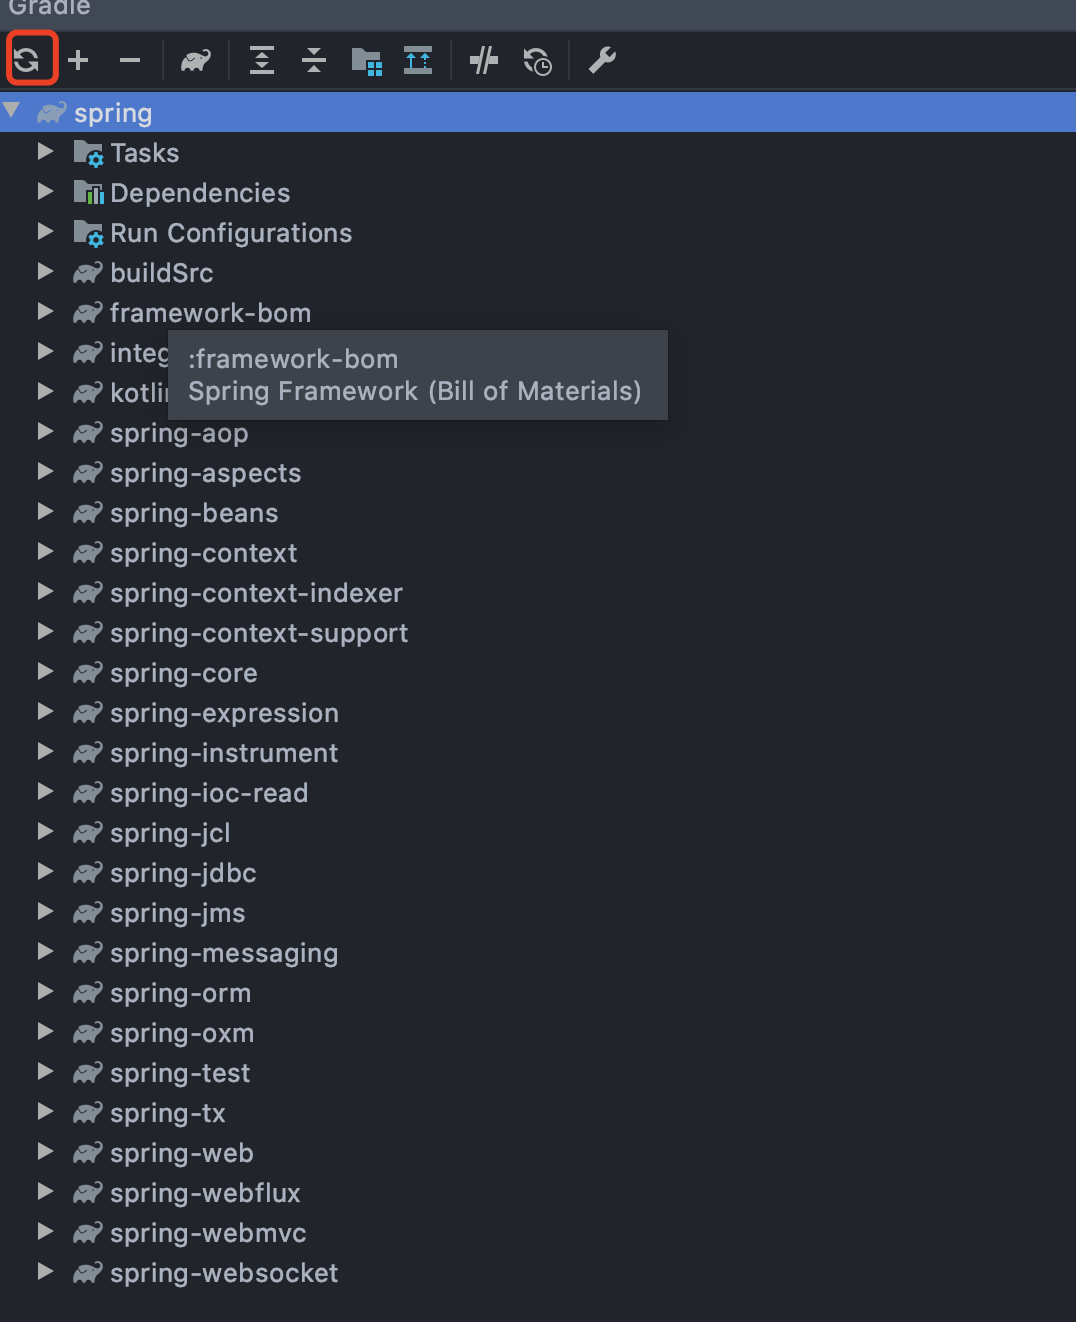
Task: Click the Gradle history clock icon
Action: click(x=537, y=61)
